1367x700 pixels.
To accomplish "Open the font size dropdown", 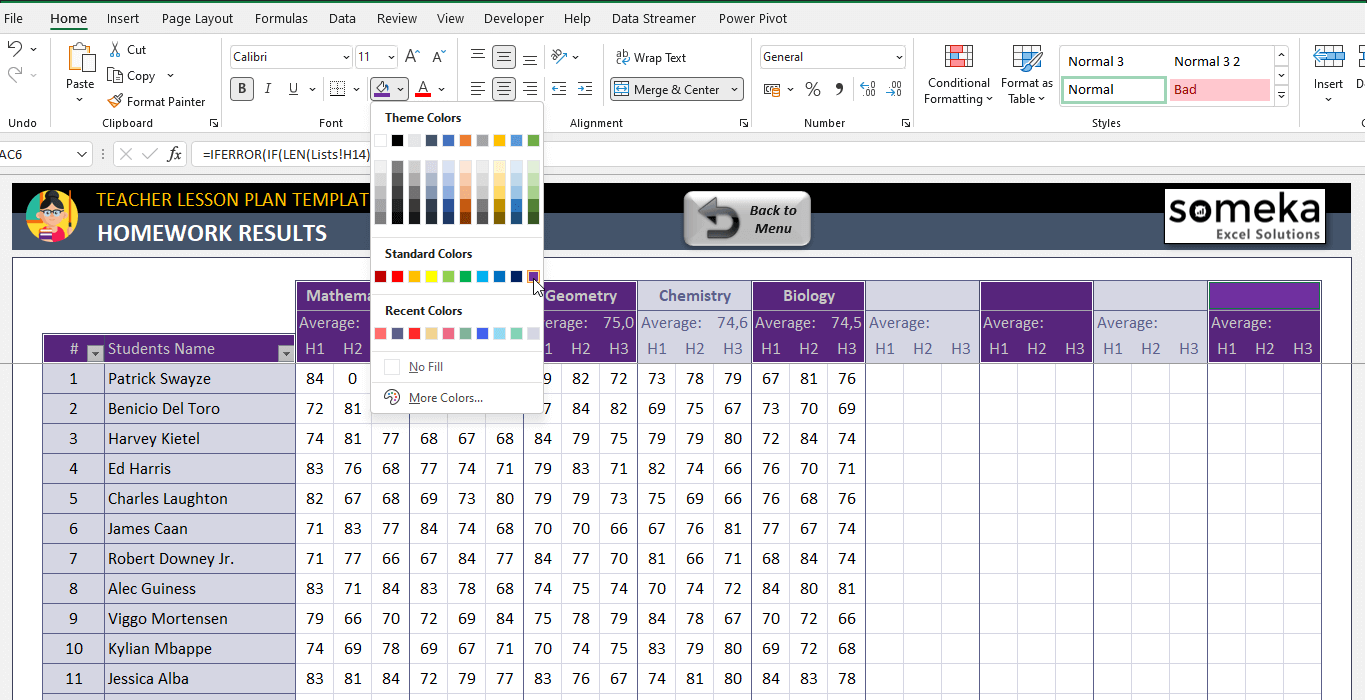I will point(389,56).
